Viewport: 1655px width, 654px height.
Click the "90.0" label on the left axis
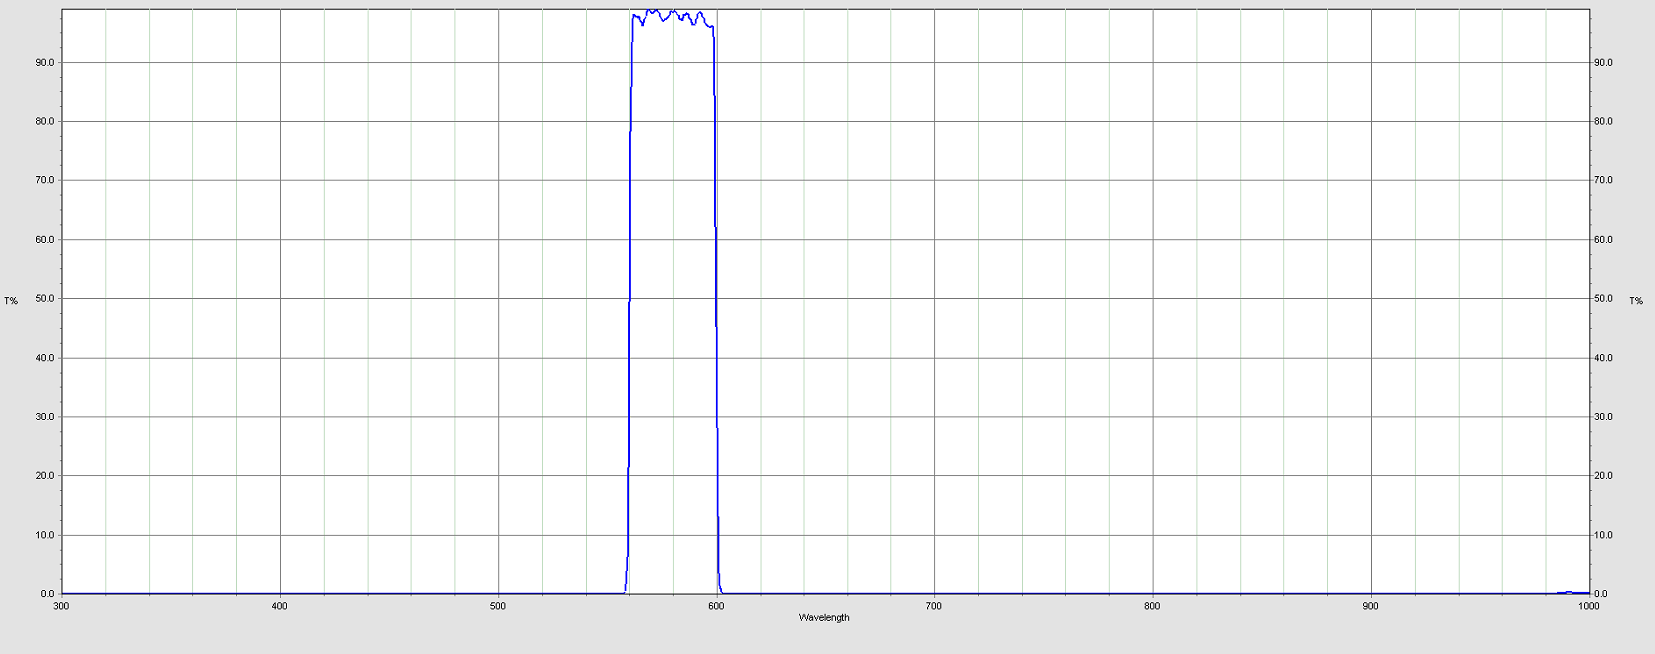click(45, 62)
